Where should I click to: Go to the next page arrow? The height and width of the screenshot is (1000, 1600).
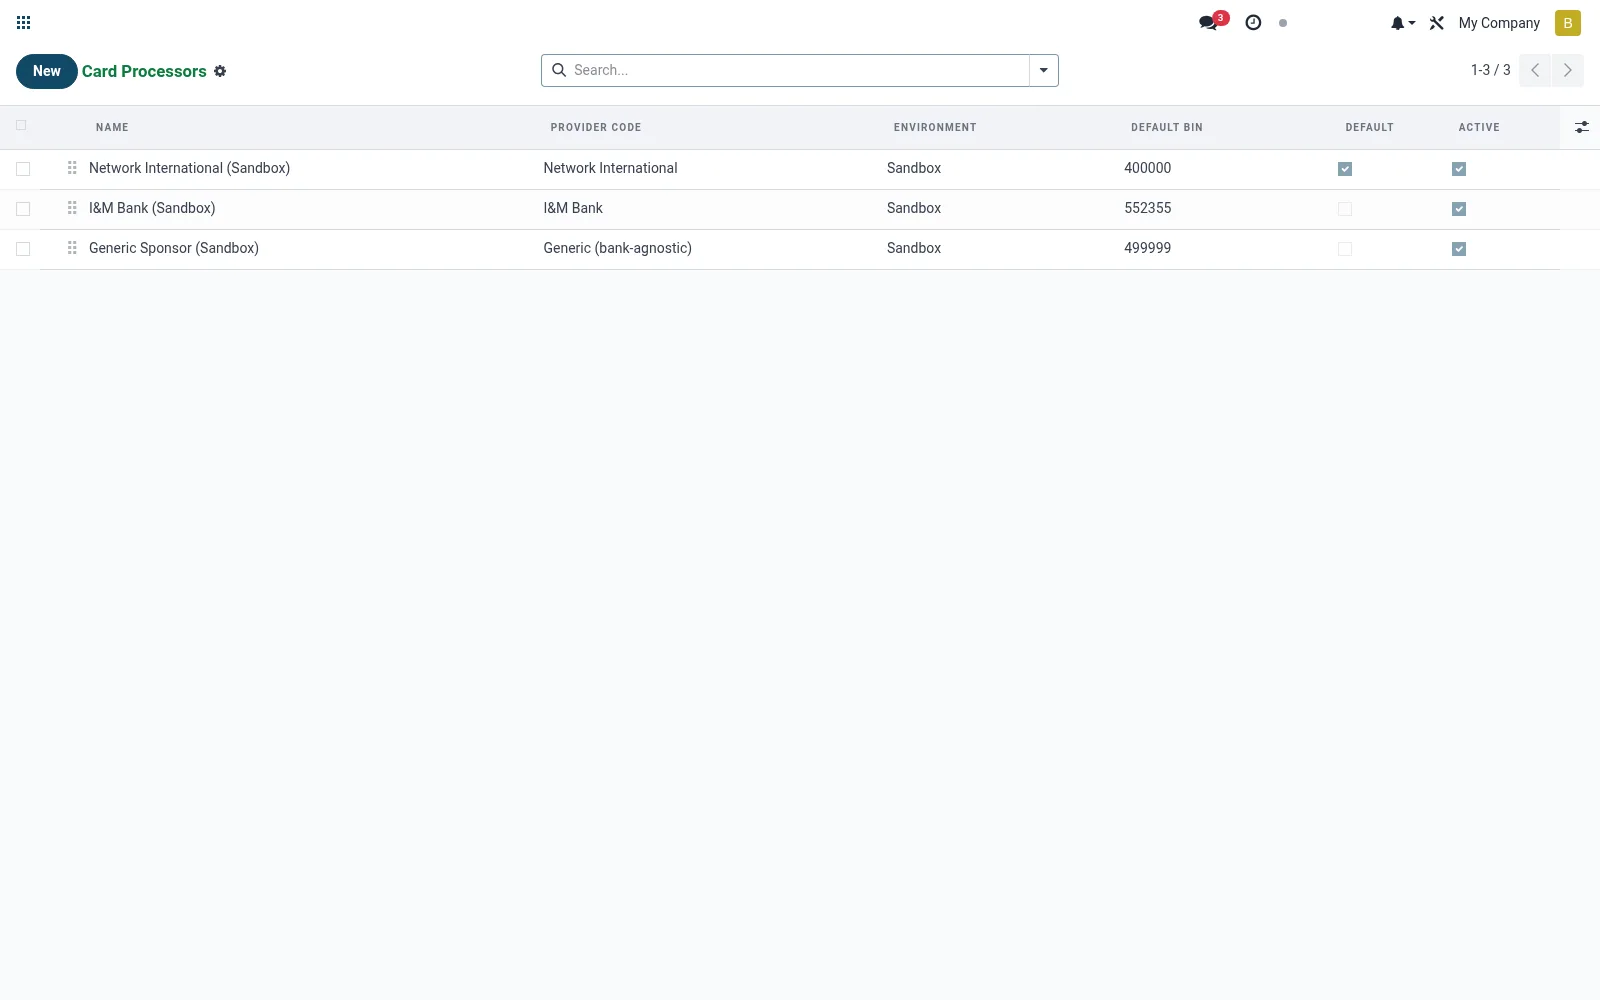tap(1568, 70)
